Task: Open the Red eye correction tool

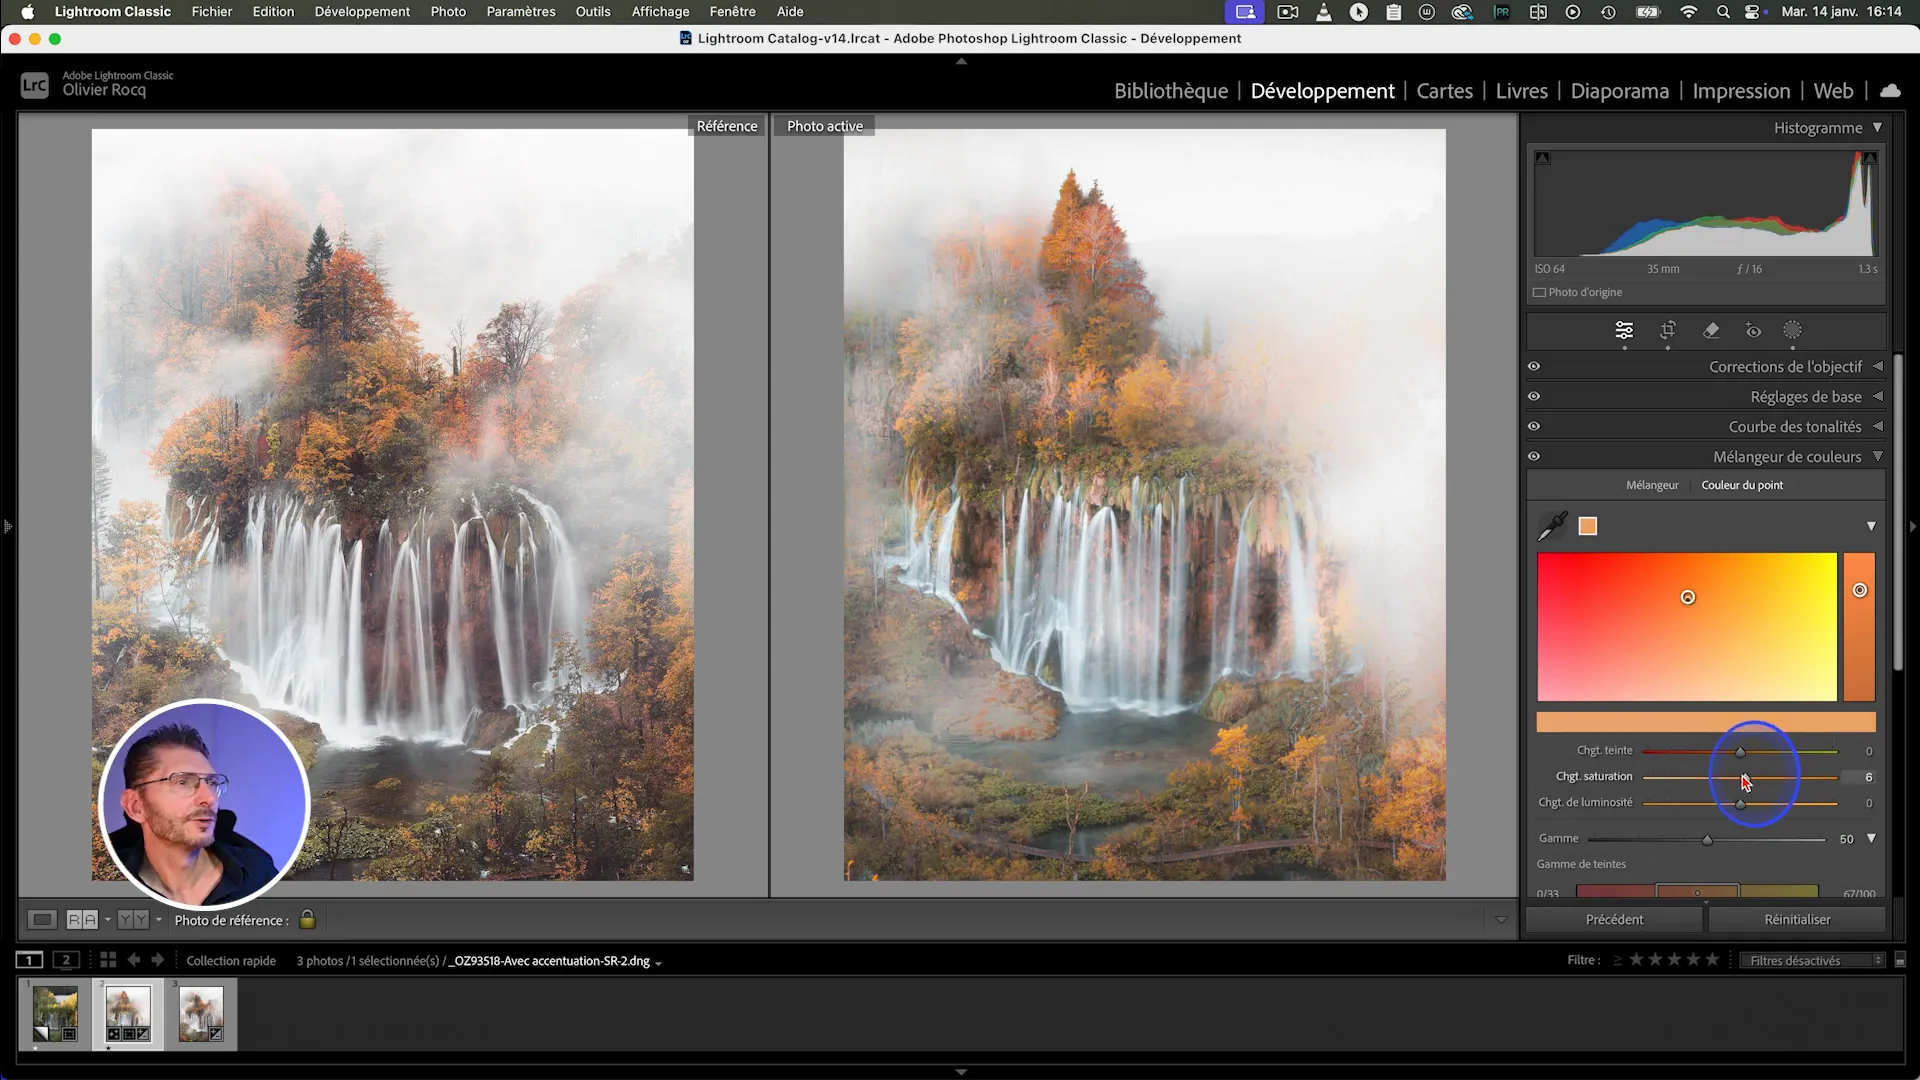Action: point(1753,330)
